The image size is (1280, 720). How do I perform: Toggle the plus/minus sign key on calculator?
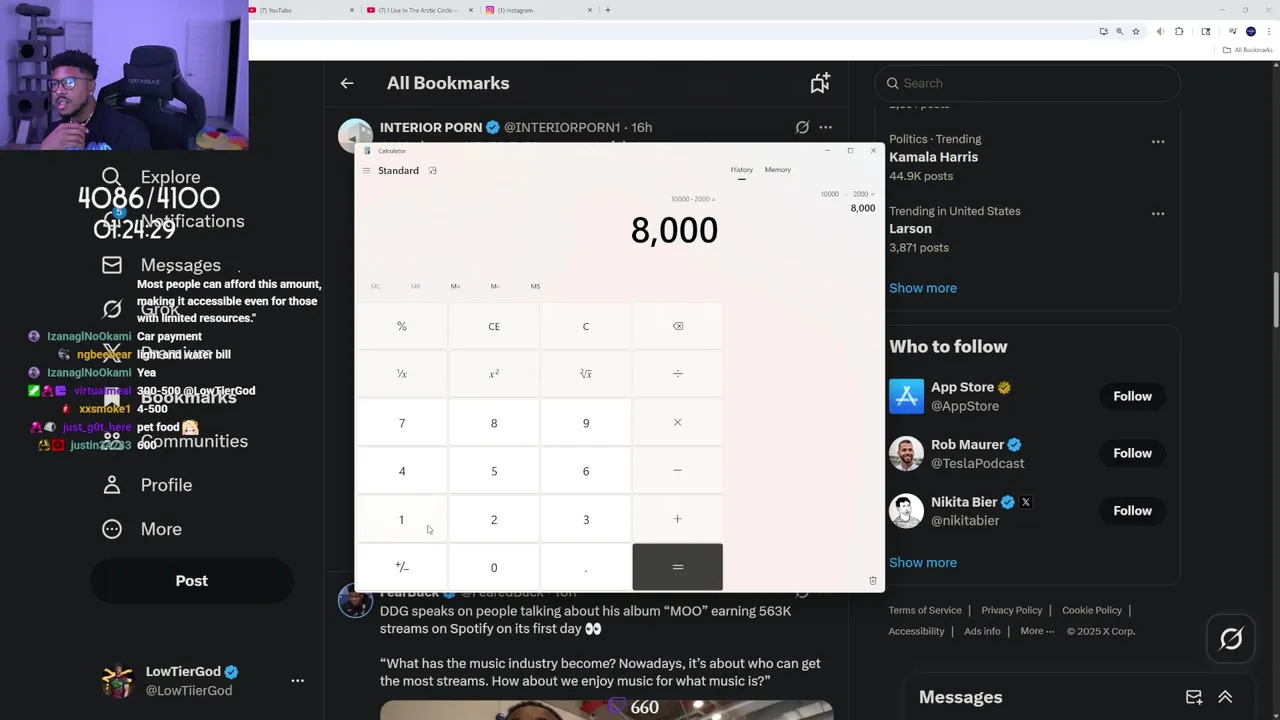point(402,567)
